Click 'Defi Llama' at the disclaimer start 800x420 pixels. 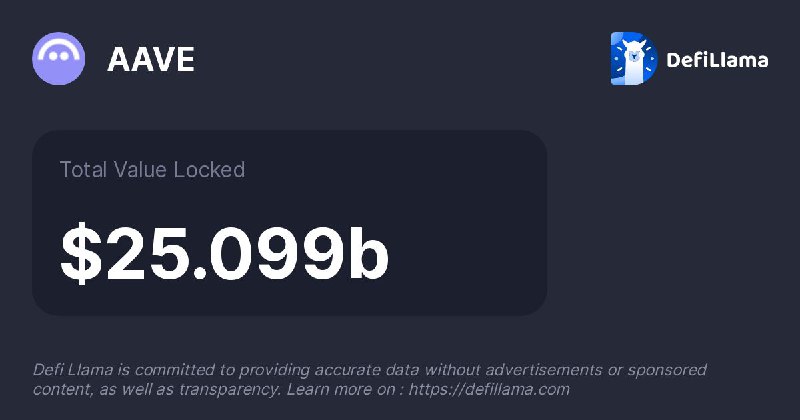pos(73,369)
